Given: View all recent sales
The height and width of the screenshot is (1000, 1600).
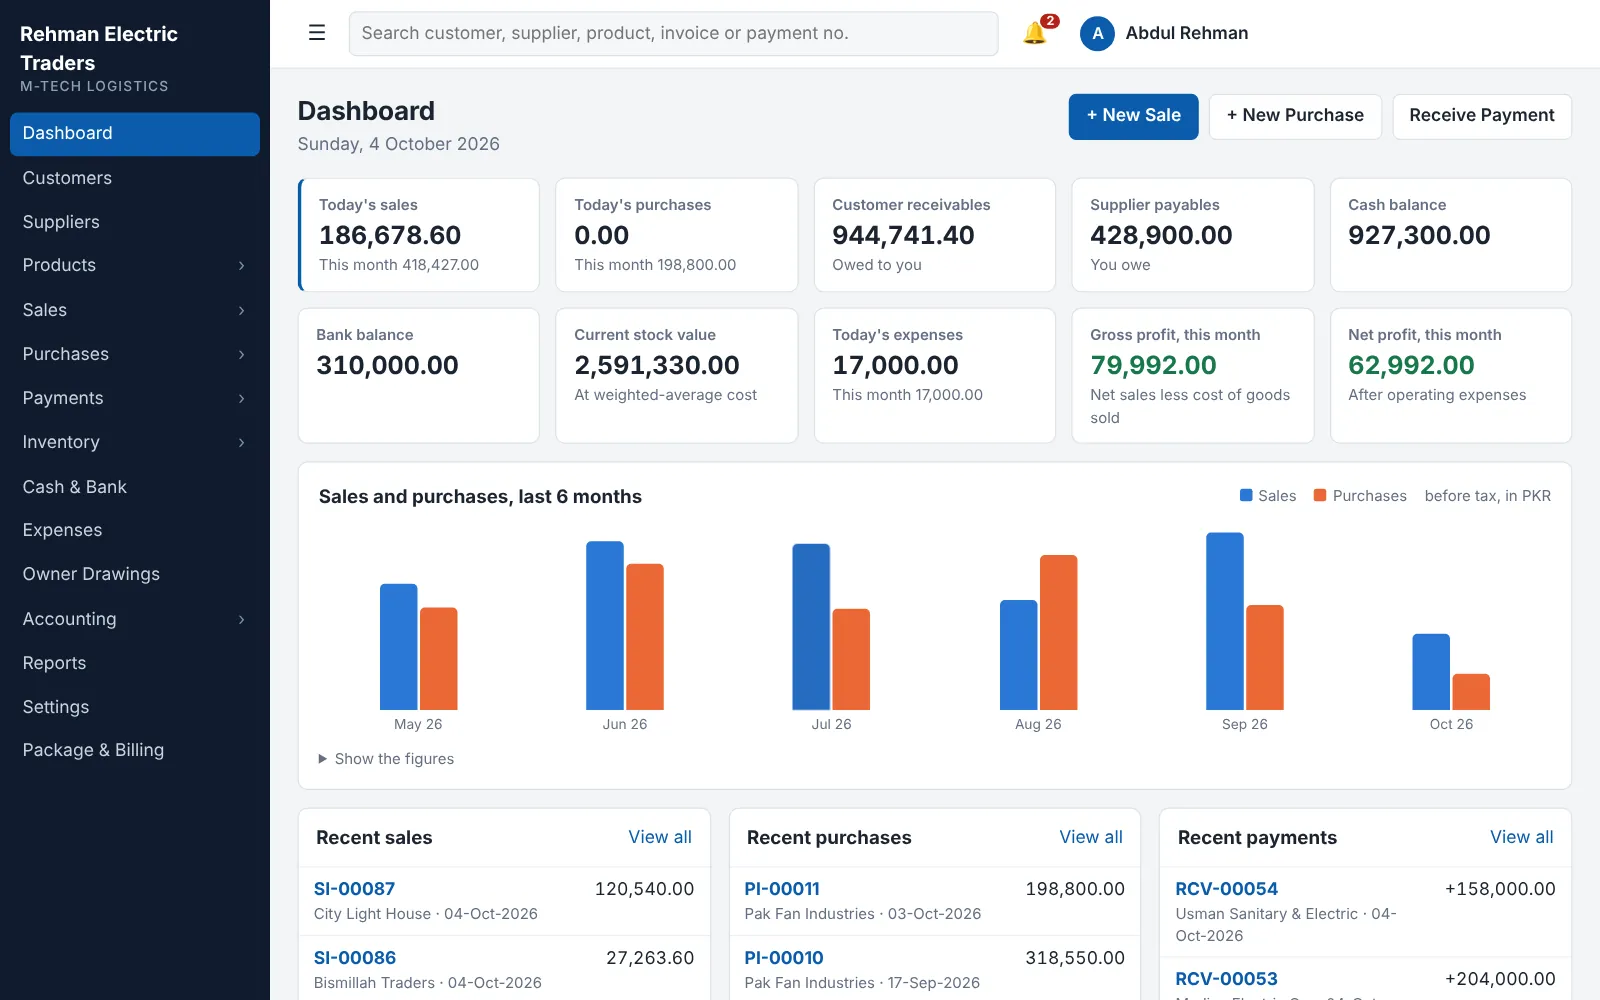Looking at the screenshot, I should (x=660, y=837).
